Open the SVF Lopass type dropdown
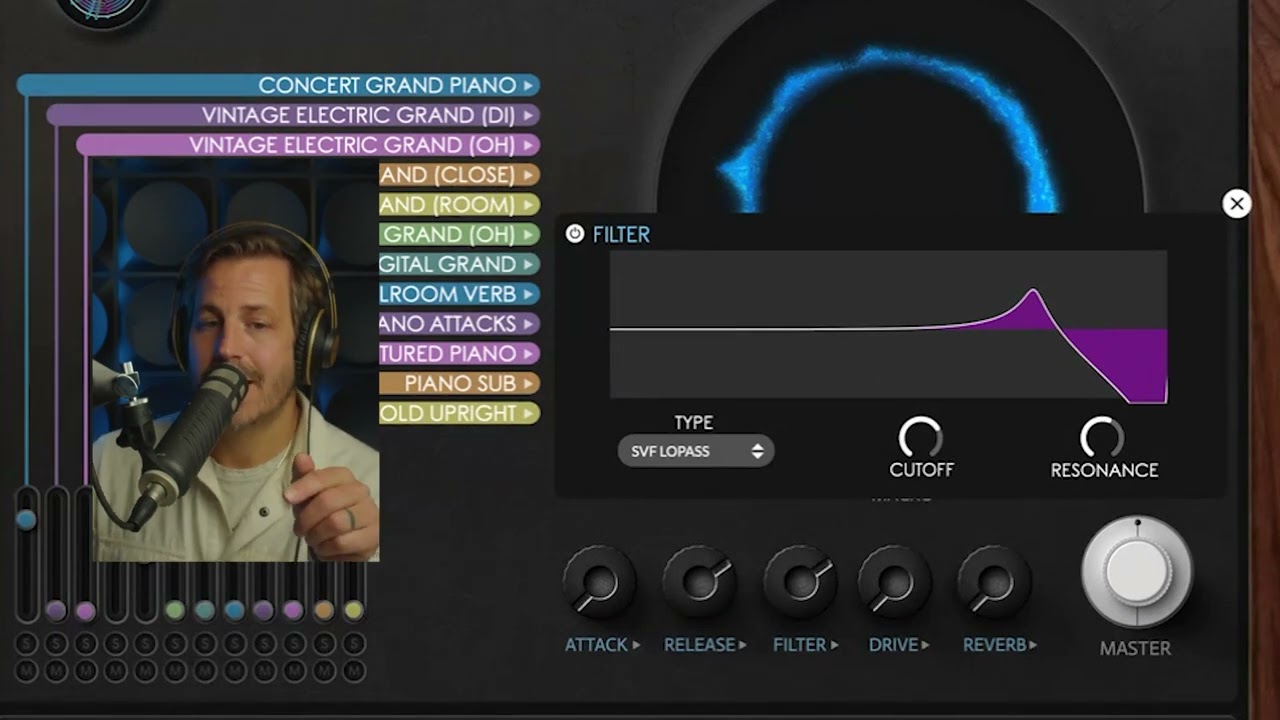This screenshot has height=720, width=1280. (x=695, y=451)
